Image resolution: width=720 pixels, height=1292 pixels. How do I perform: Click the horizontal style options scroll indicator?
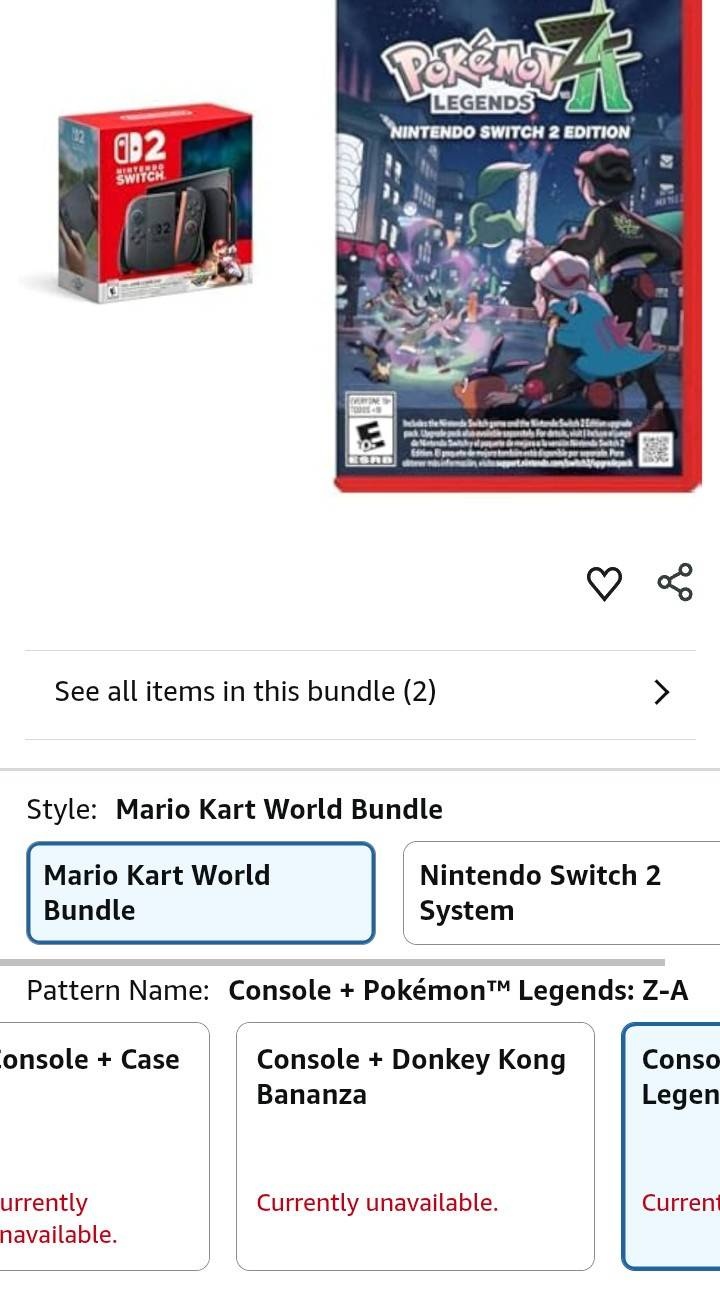[332, 962]
